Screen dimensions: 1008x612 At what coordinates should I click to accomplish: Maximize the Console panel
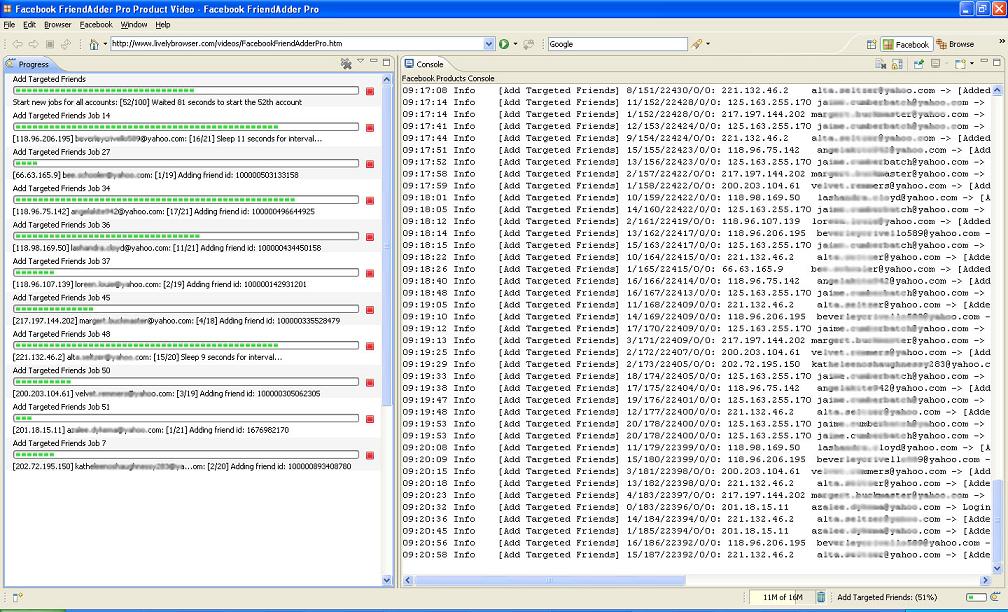pos(996,62)
